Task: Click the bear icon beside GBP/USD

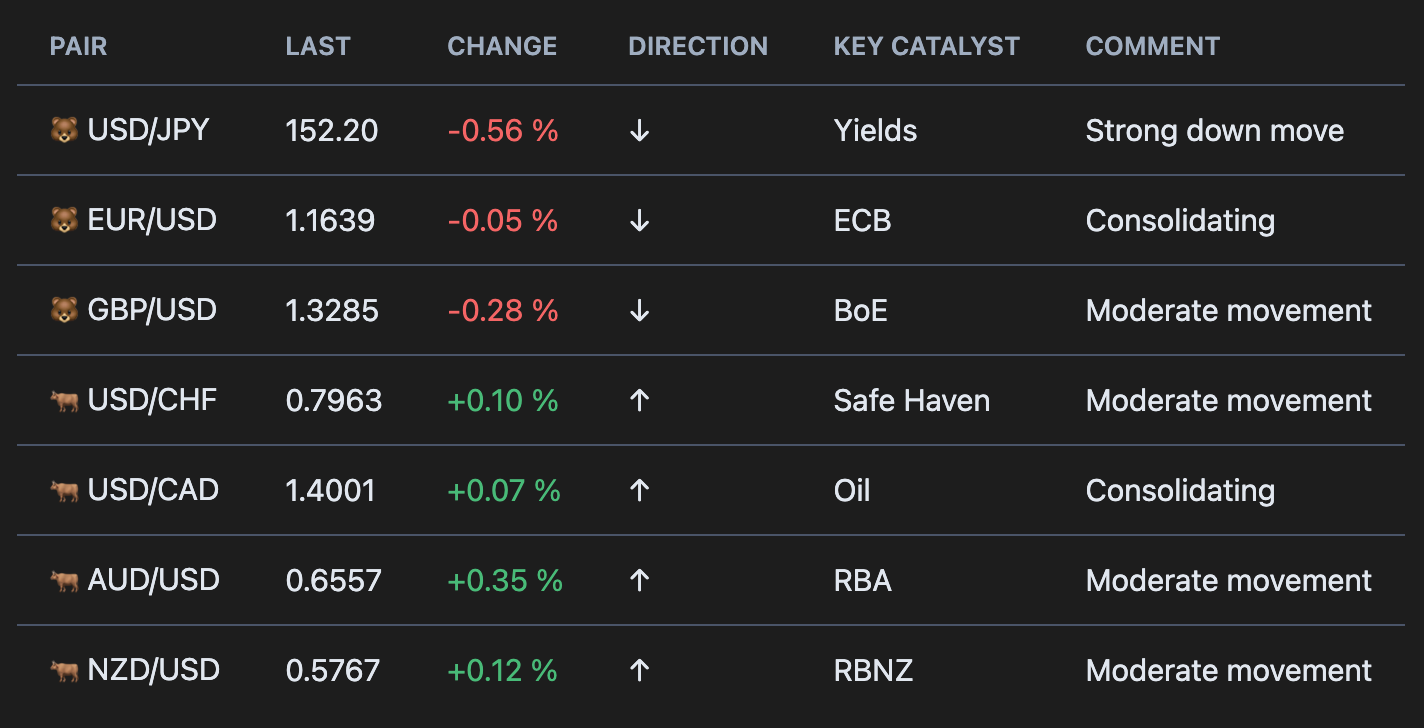Action: pos(64,311)
